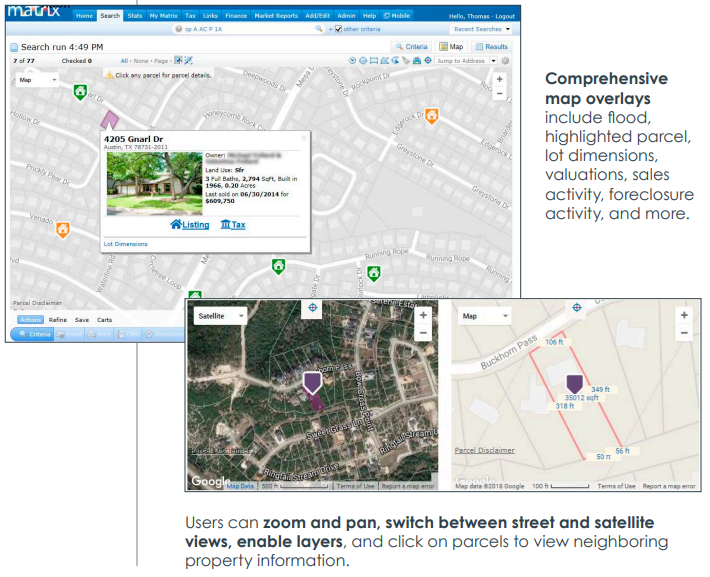Open the Market Reports menu
Screen dimensions: 710x577
[x=276, y=16]
